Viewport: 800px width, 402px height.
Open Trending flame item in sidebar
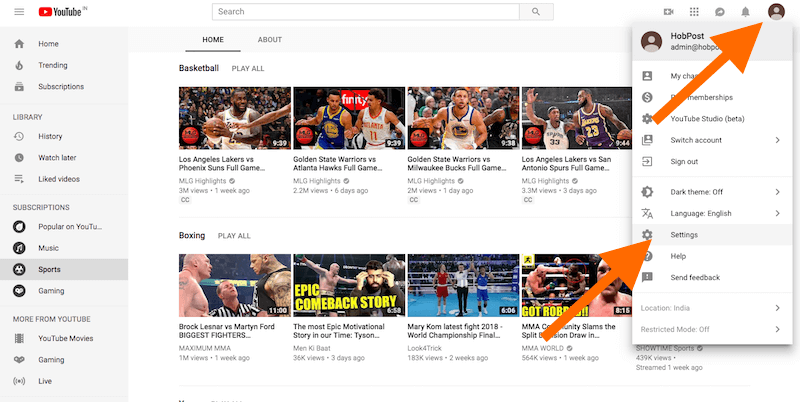click(64, 65)
